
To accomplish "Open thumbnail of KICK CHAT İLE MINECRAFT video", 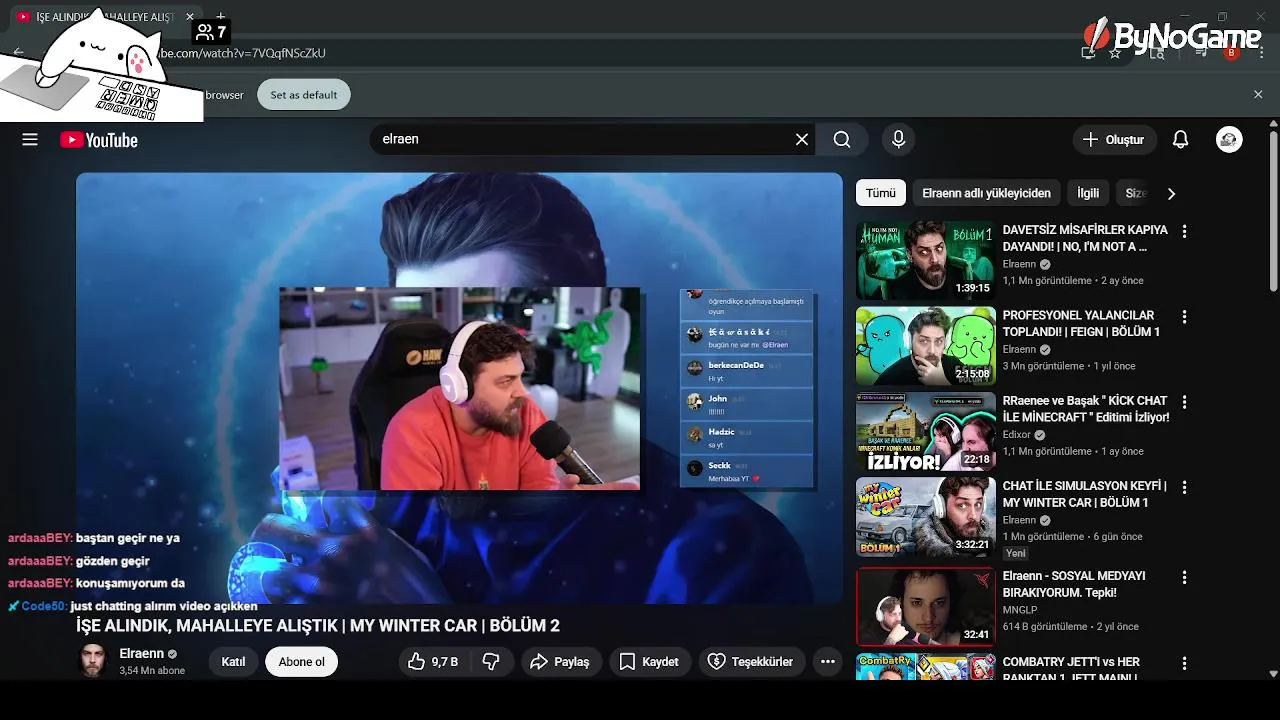I will pos(926,432).
